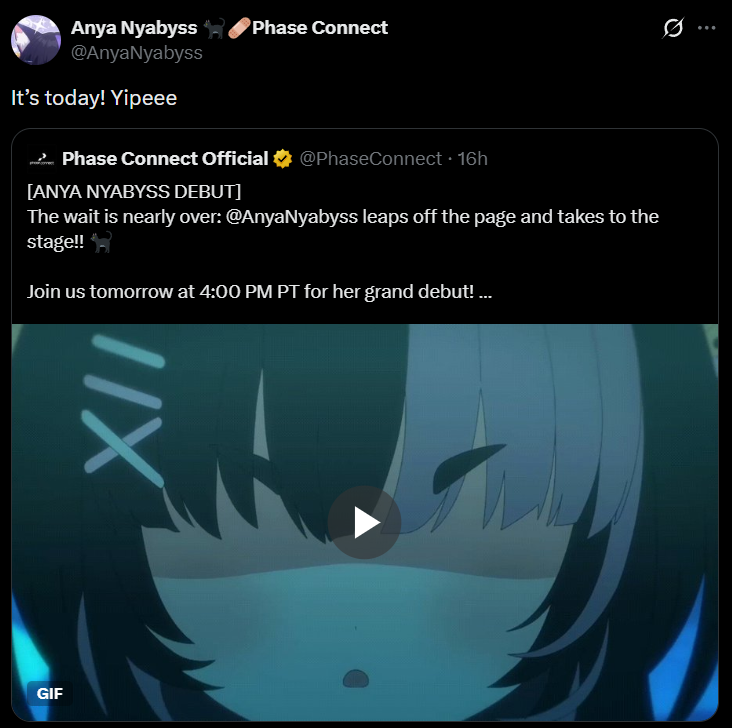Open the Grok explain-post icon
Viewport: 732px width, 728px height.
(x=673, y=28)
